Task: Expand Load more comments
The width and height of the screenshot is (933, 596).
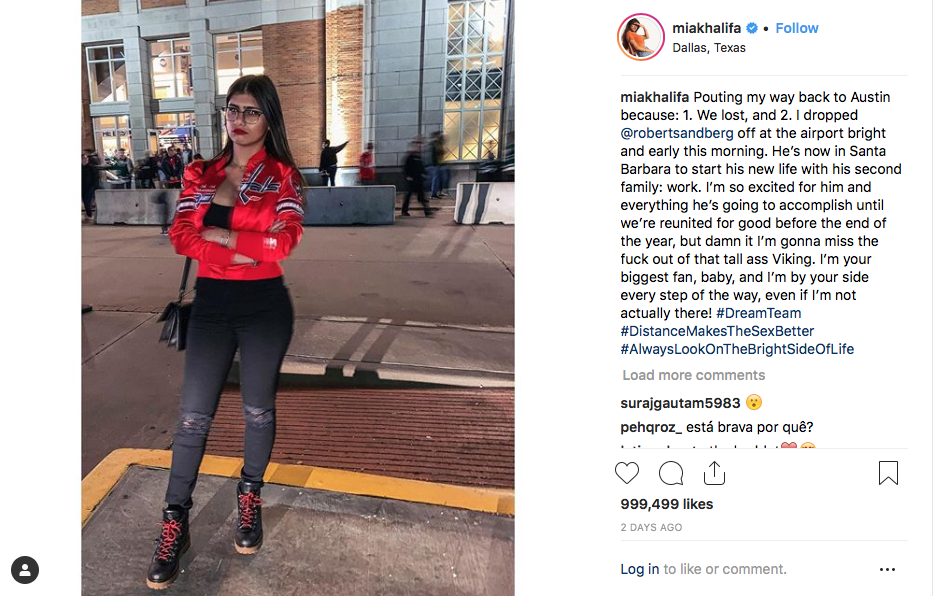Action: 694,375
